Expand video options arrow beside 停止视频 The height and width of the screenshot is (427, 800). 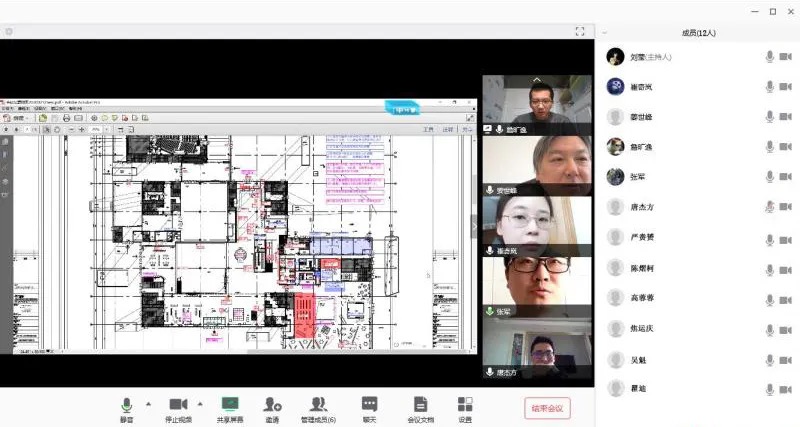[x=200, y=404]
